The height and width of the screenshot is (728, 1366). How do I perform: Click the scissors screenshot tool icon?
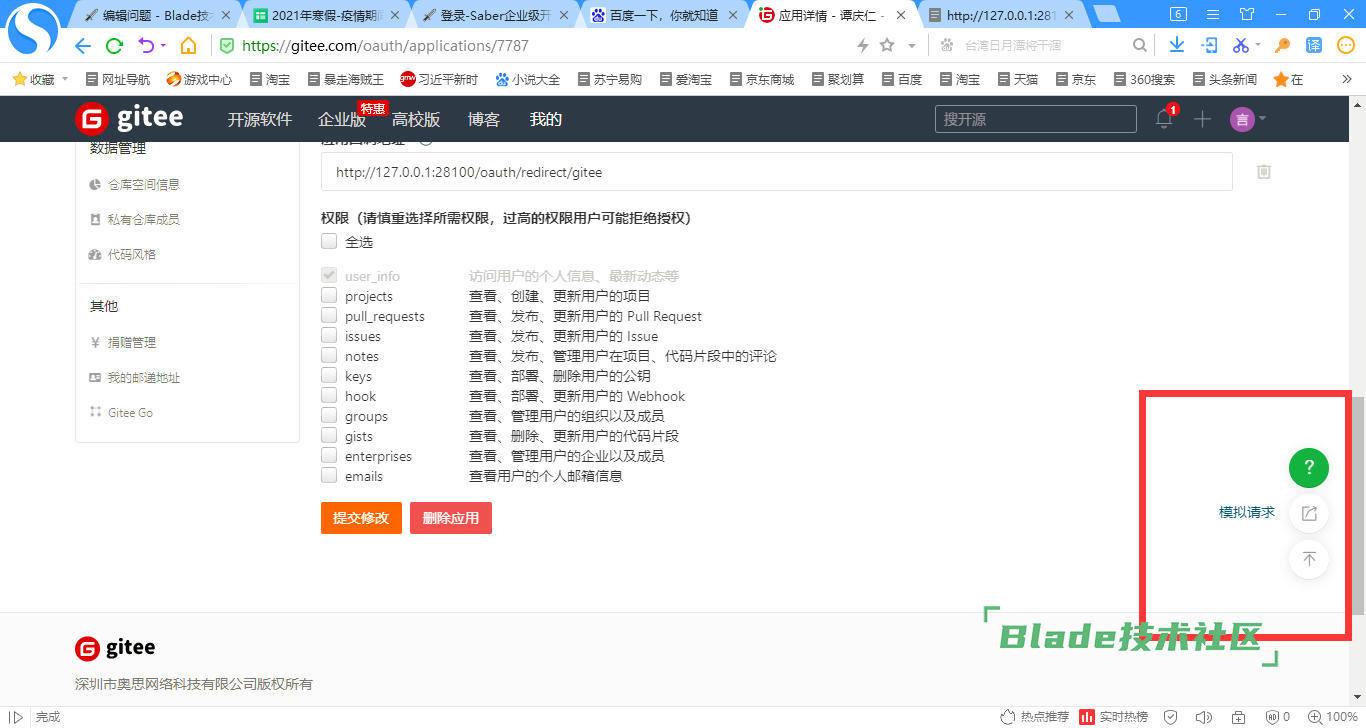(x=1241, y=45)
